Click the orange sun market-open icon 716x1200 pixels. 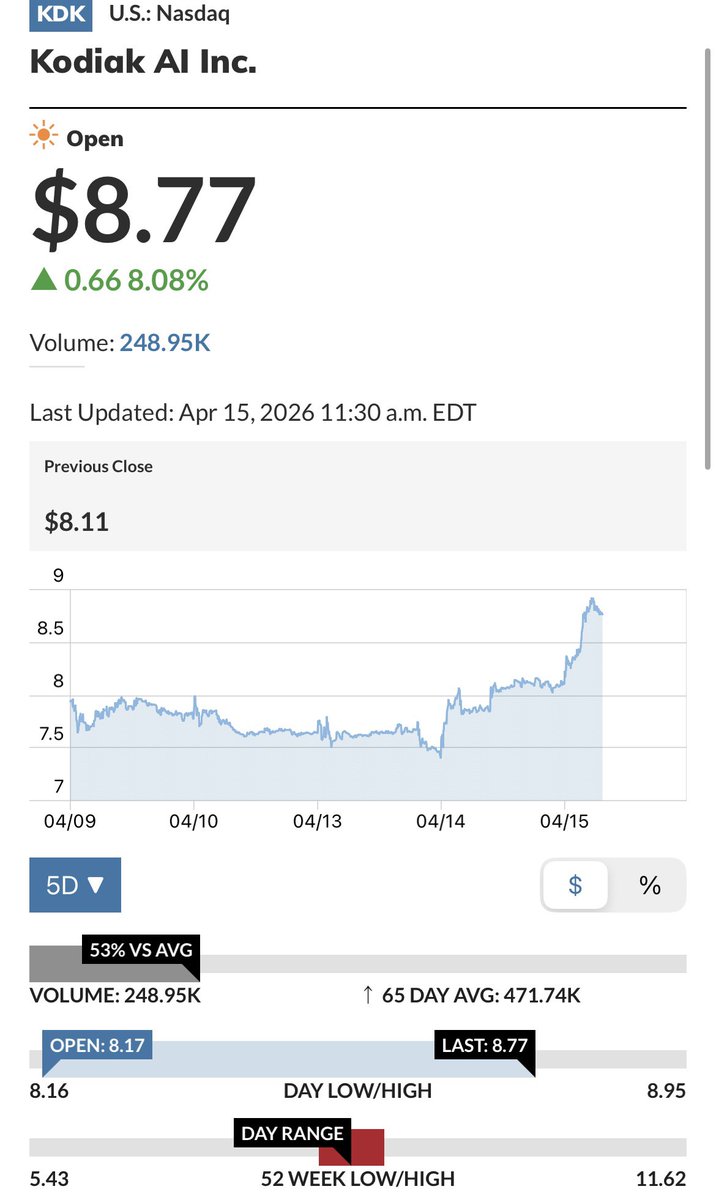click(43, 138)
